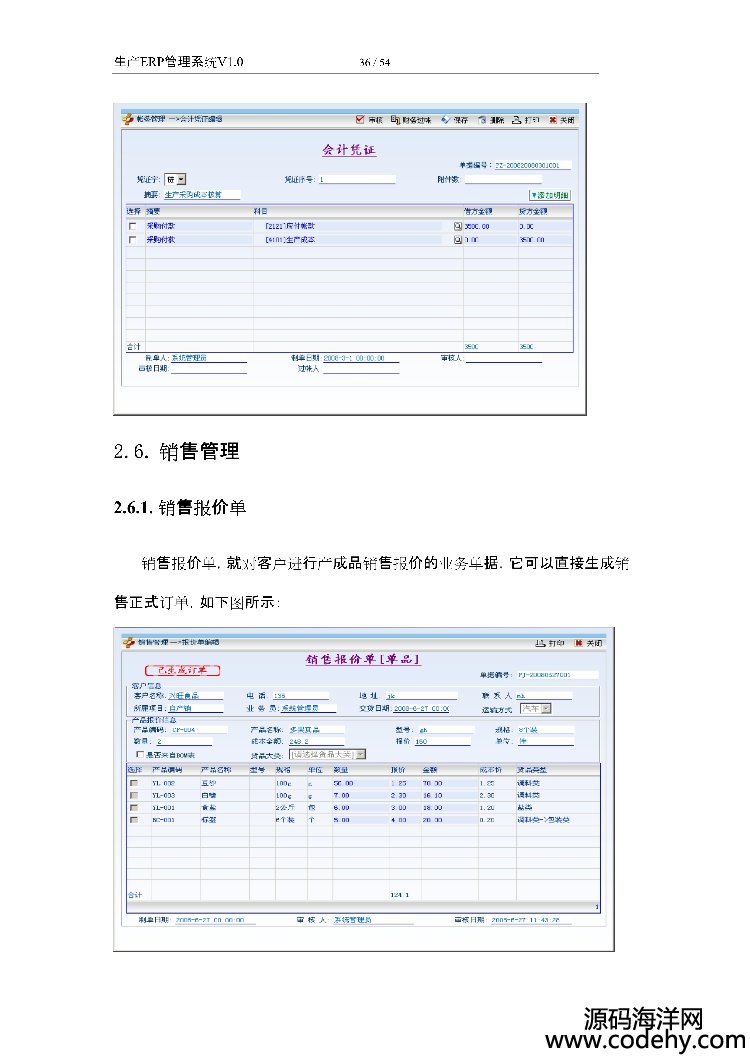The width and height of the screenshot is (750, 1060).
Task: Click the 审核 (audit) checkmark toolbar icon
Action: (x=360, y=120)
